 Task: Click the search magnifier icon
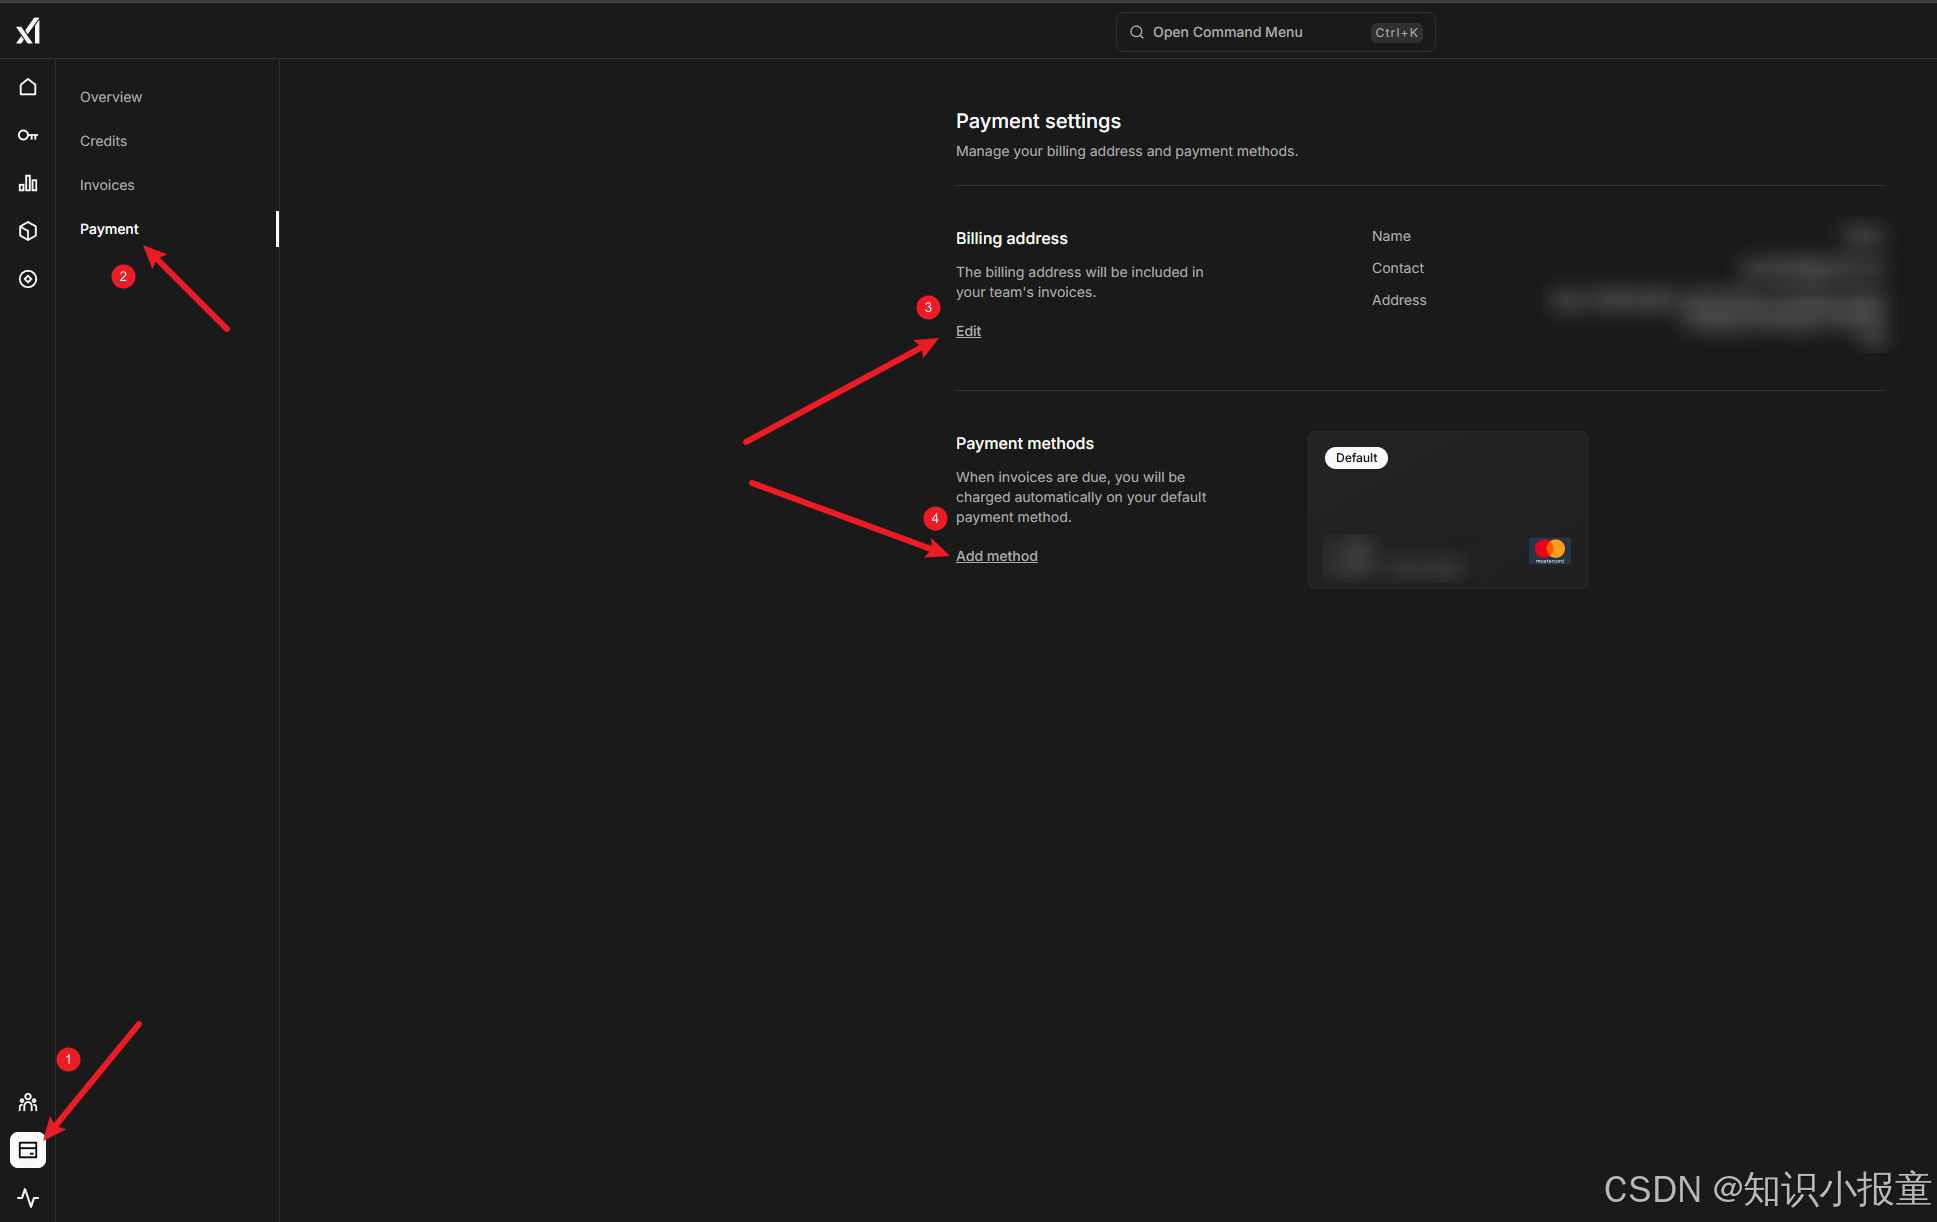tap(1137, 32)
